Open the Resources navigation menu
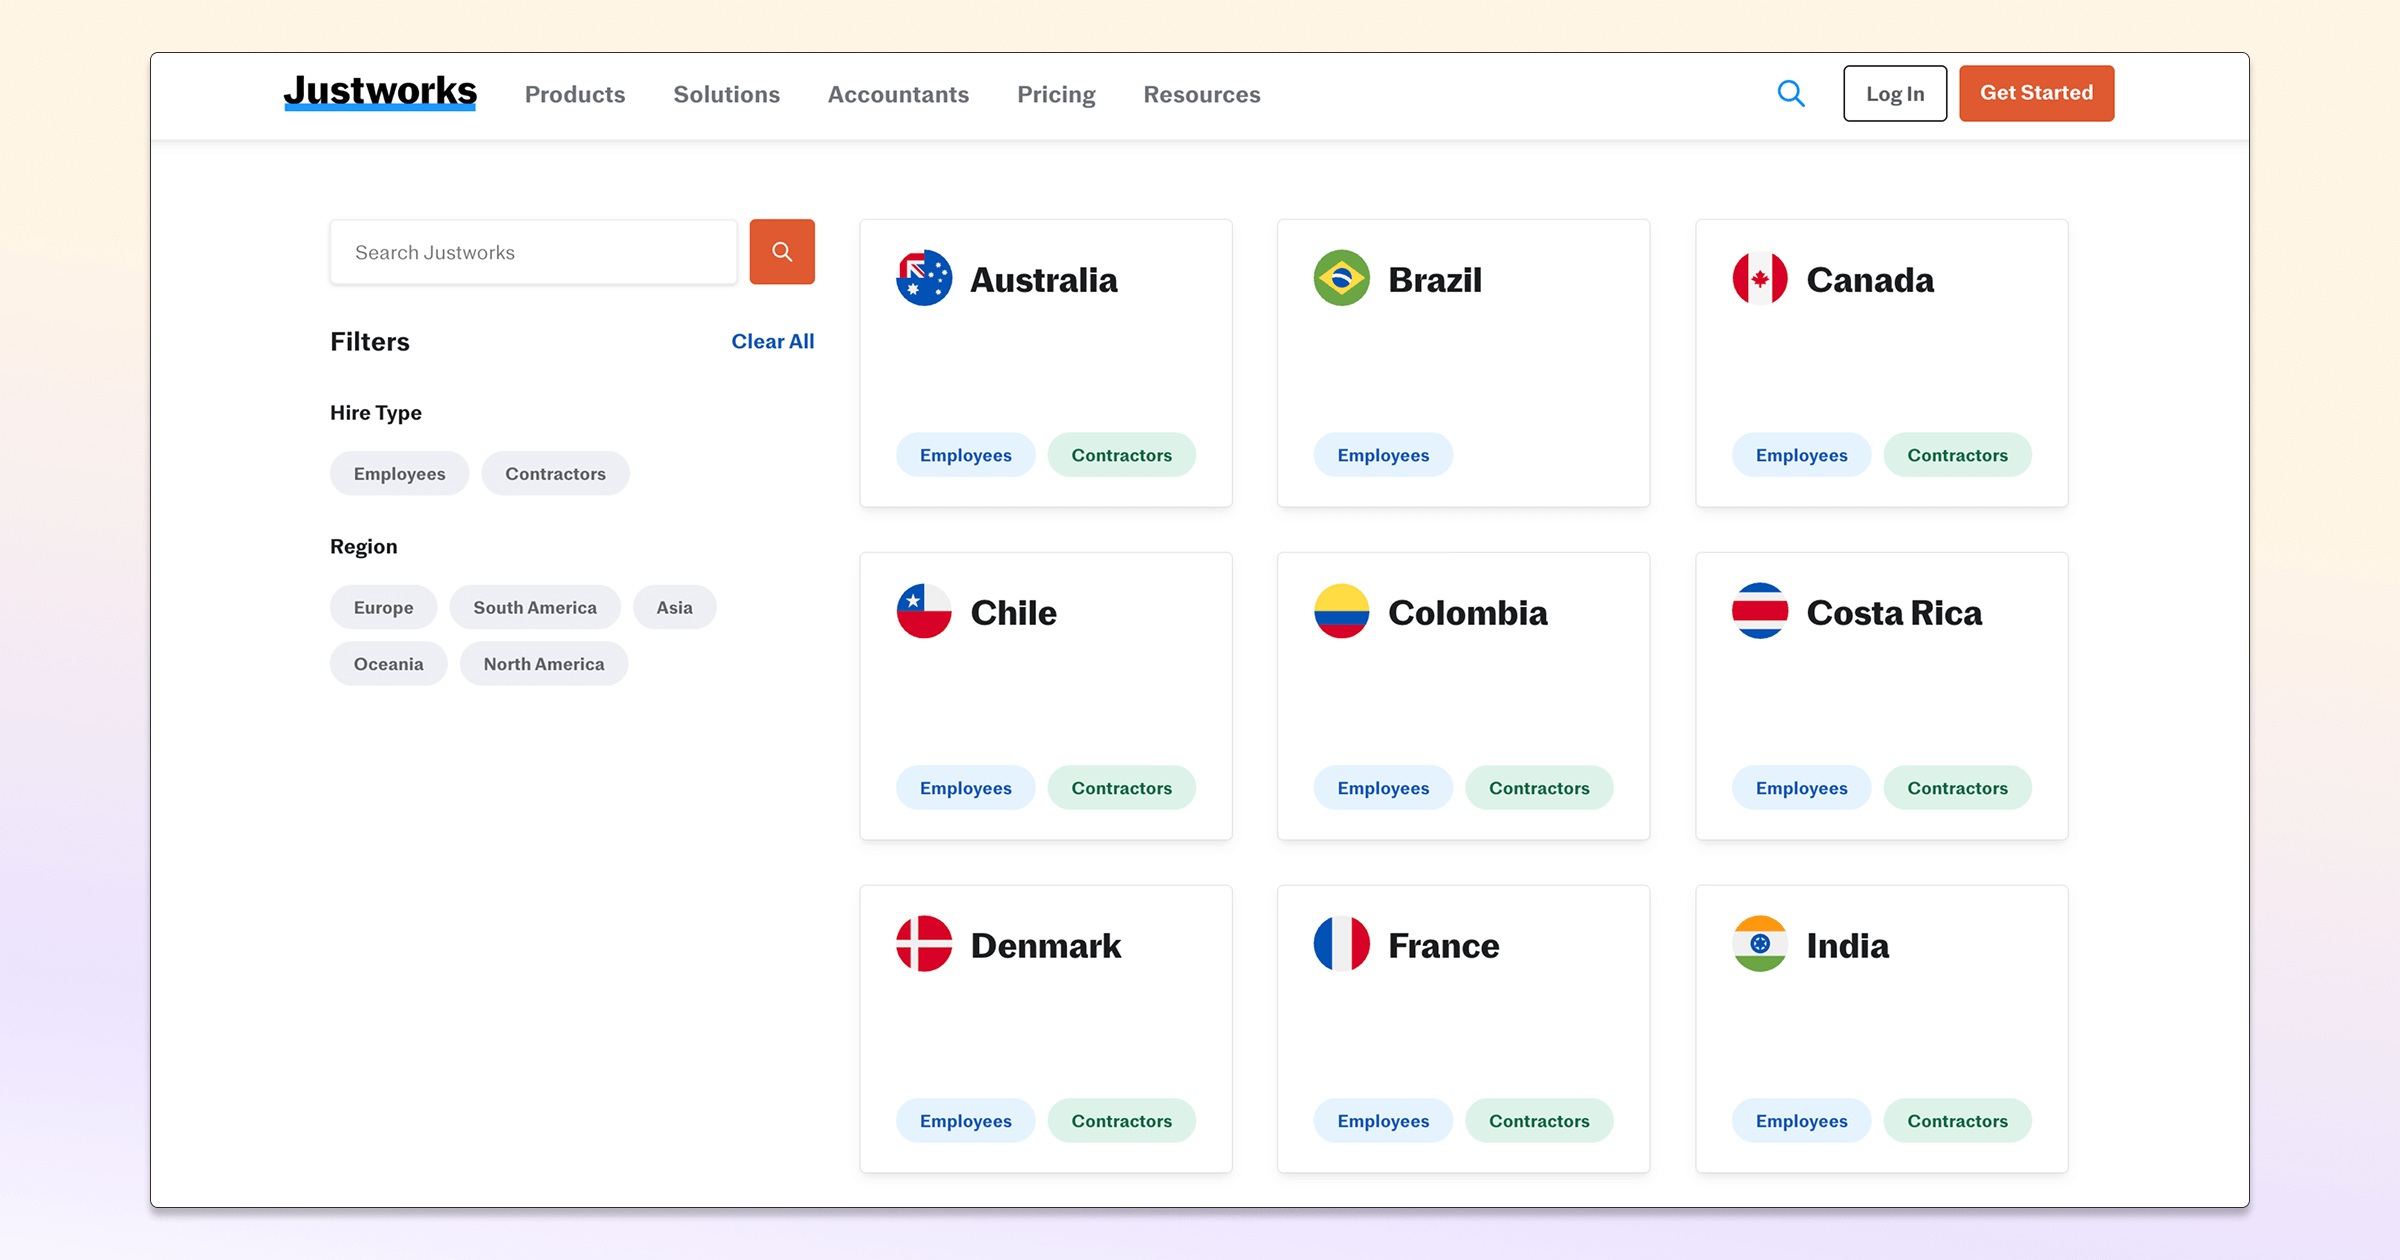 1201,95
